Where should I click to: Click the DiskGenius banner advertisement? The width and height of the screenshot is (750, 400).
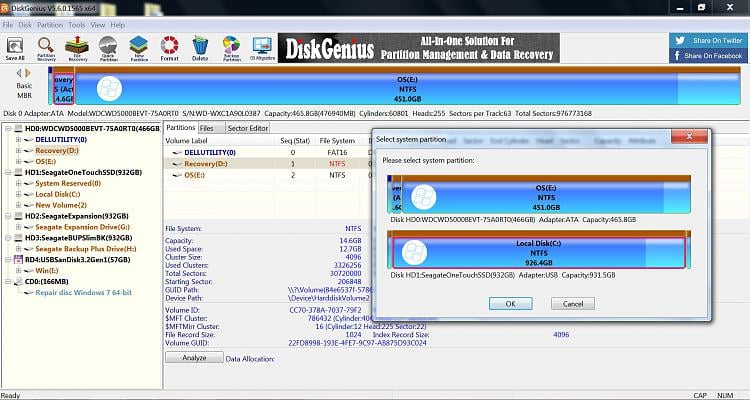[x=419, y=48]
